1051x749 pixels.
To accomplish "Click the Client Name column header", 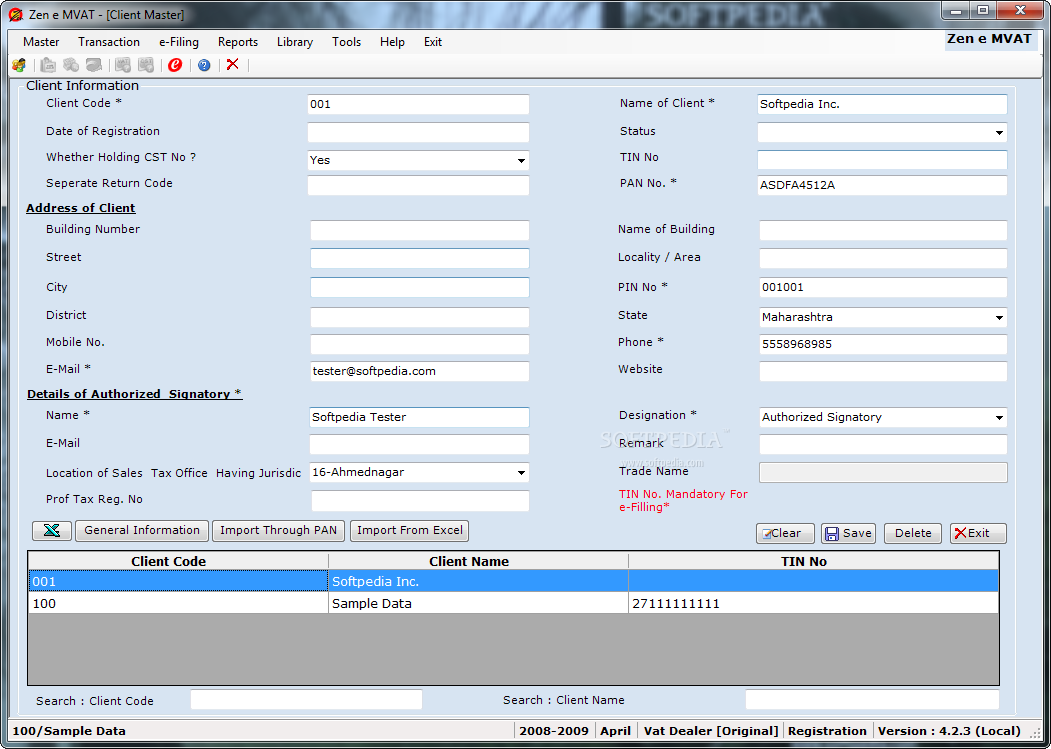I will tap(479, 561).
